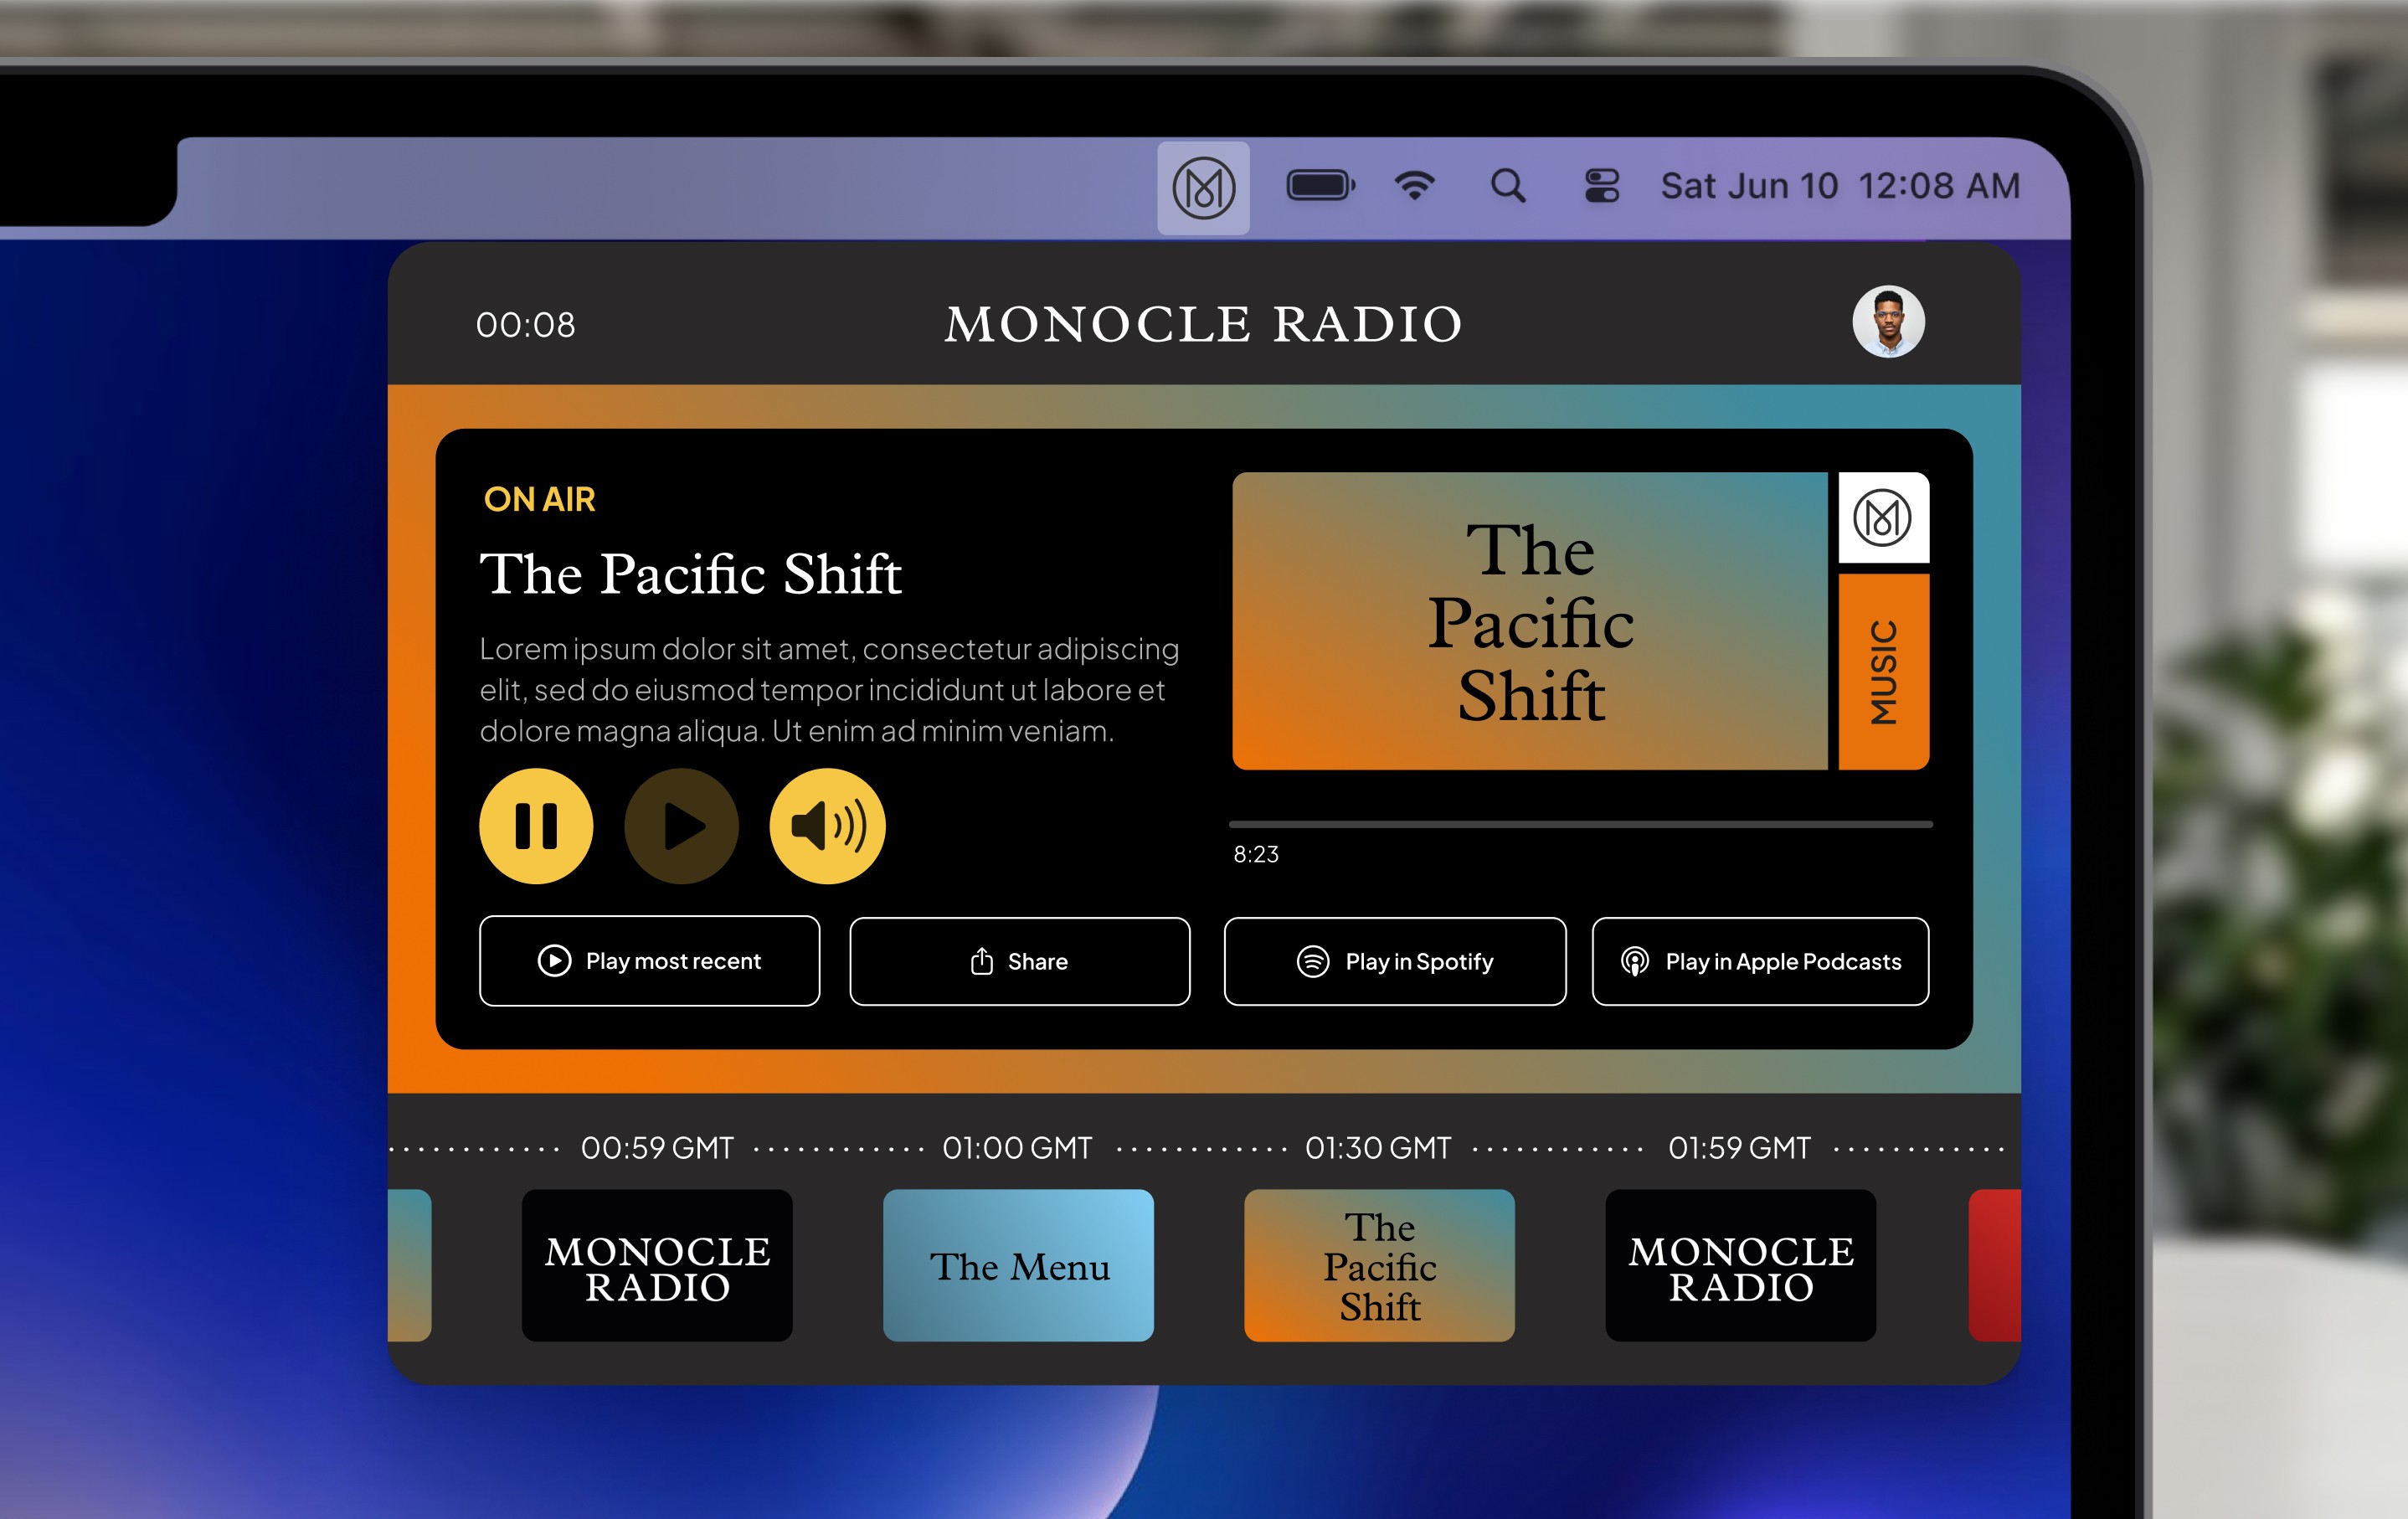Image resolution: width=2408 pixels, height=1519 pixels.
Task: Click the ON AIR label
Action: point(539,499)
